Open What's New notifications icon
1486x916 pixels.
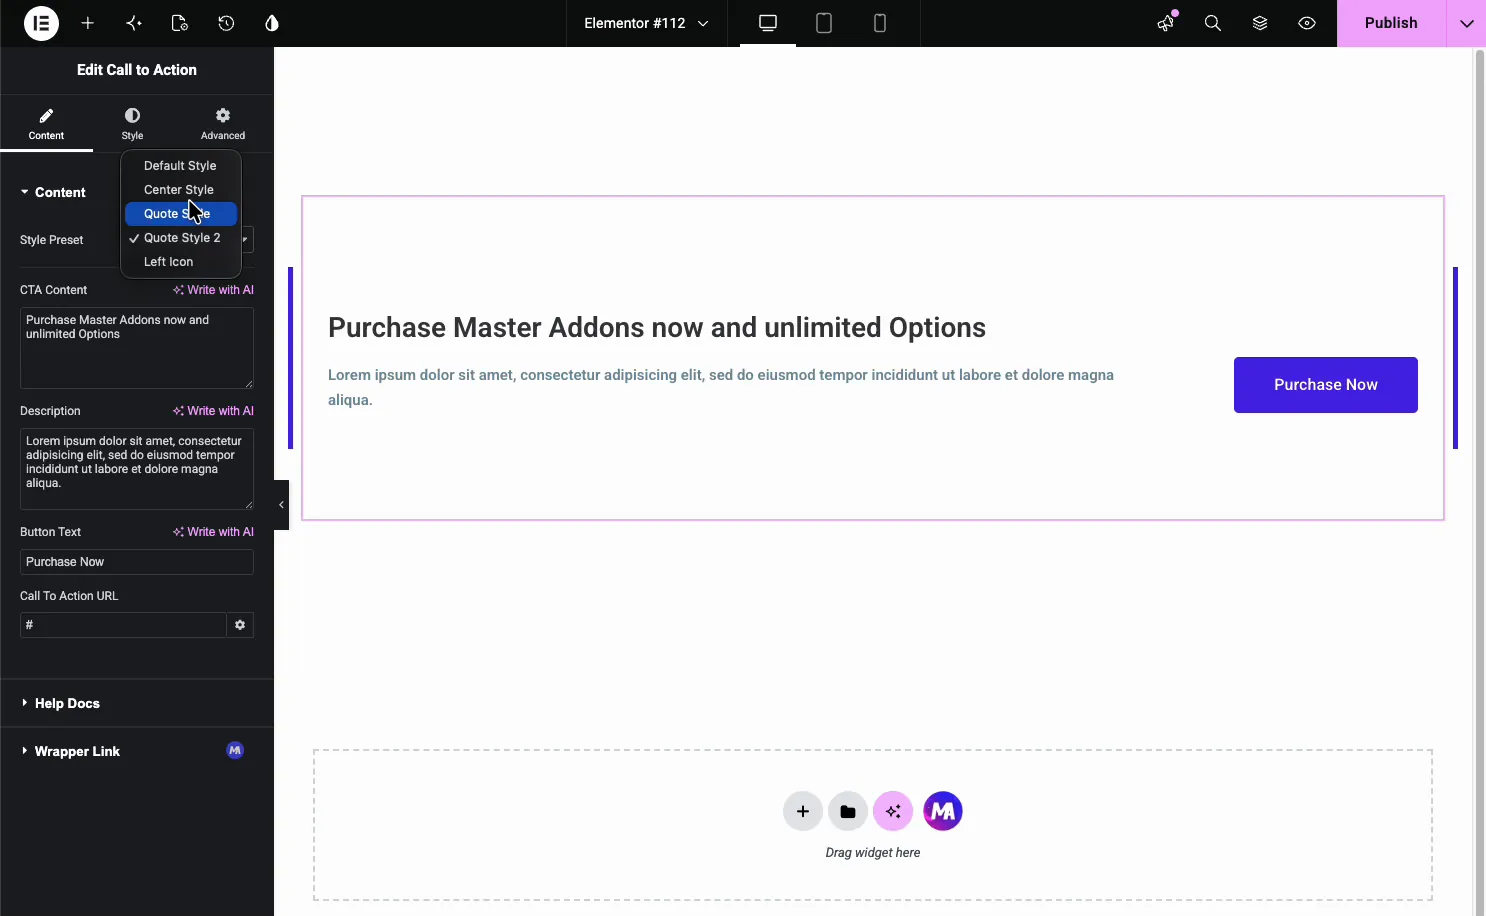point(1166,23)
